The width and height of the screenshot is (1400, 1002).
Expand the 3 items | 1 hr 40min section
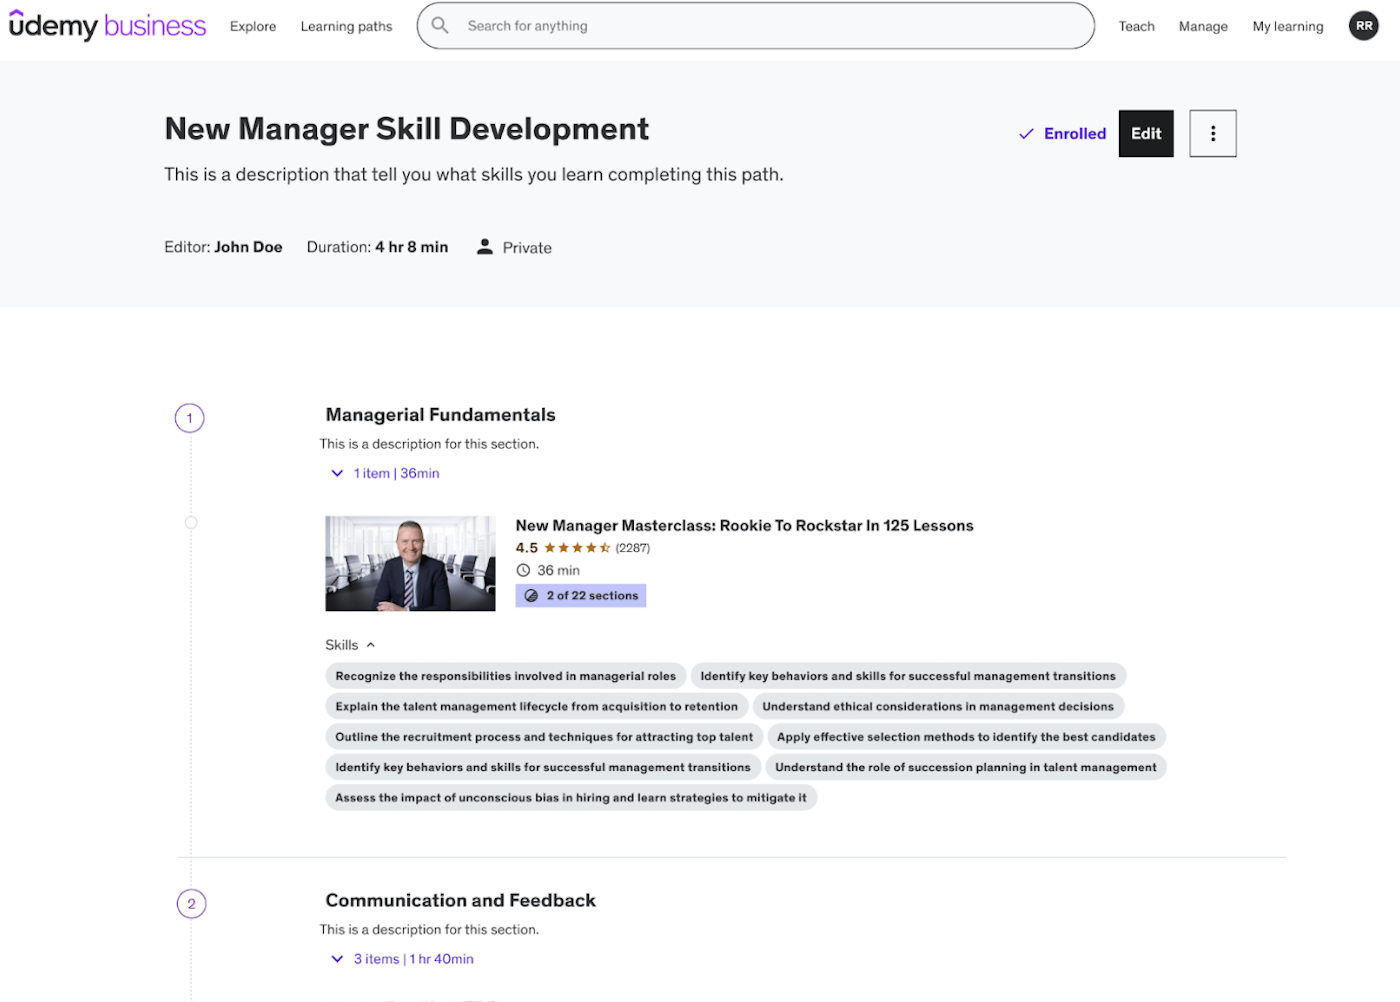402,959
